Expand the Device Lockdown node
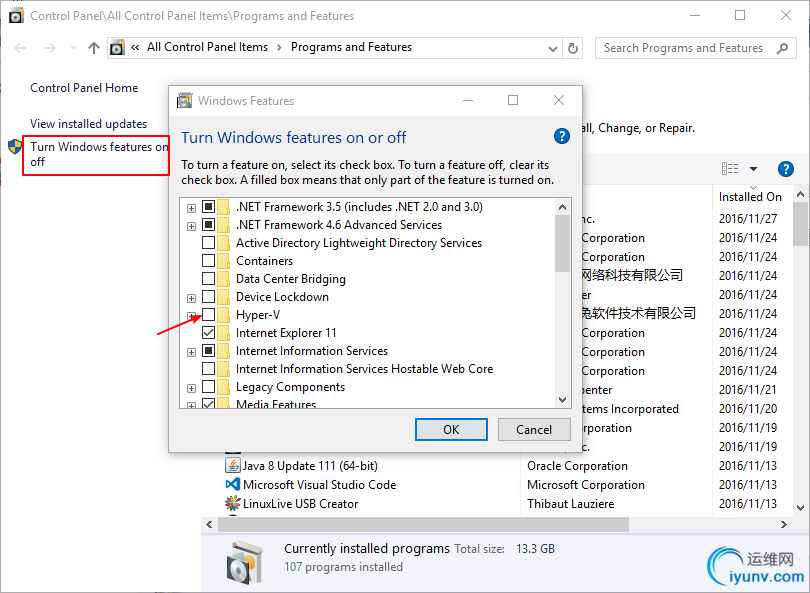This screenshot has width=810, height=593. click(191, 298)
